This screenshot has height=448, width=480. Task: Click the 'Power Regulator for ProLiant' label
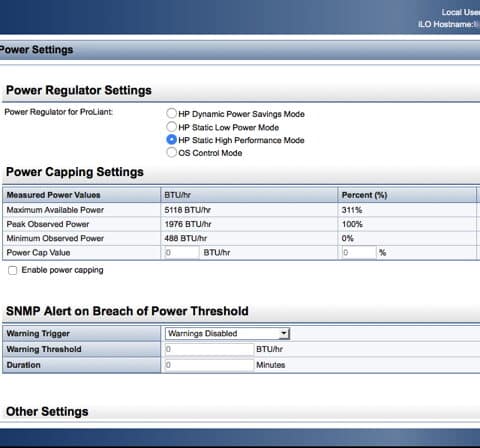[x=58, y=112]
